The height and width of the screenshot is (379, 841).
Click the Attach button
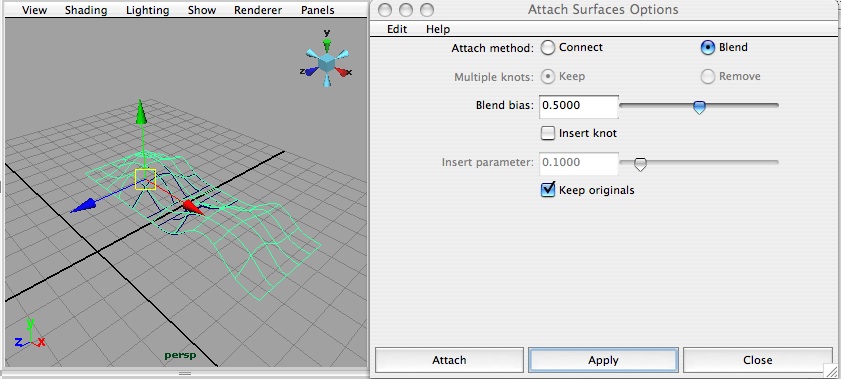tap(449, 360)
